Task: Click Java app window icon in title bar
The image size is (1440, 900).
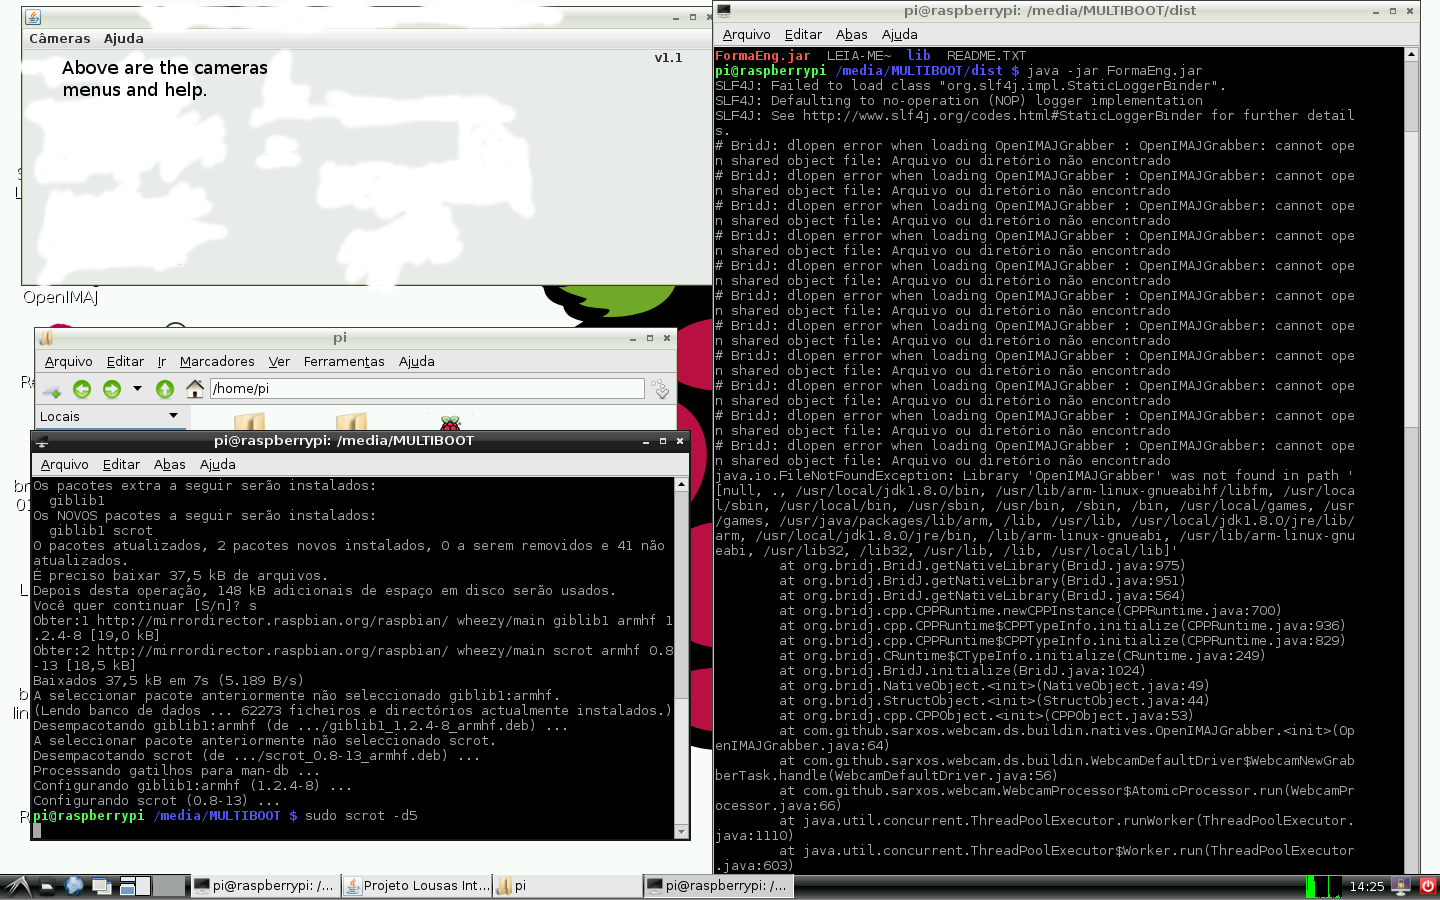Action: [x=33, y=17]
